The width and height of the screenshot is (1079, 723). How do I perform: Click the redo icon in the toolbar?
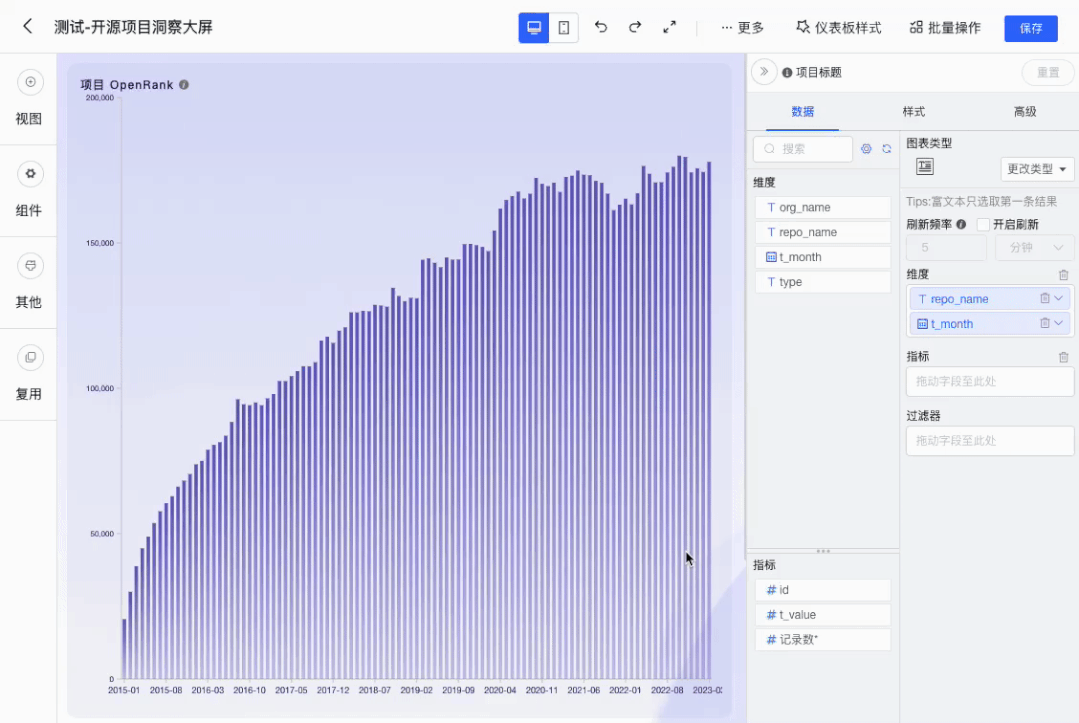[x=635, y=27]
